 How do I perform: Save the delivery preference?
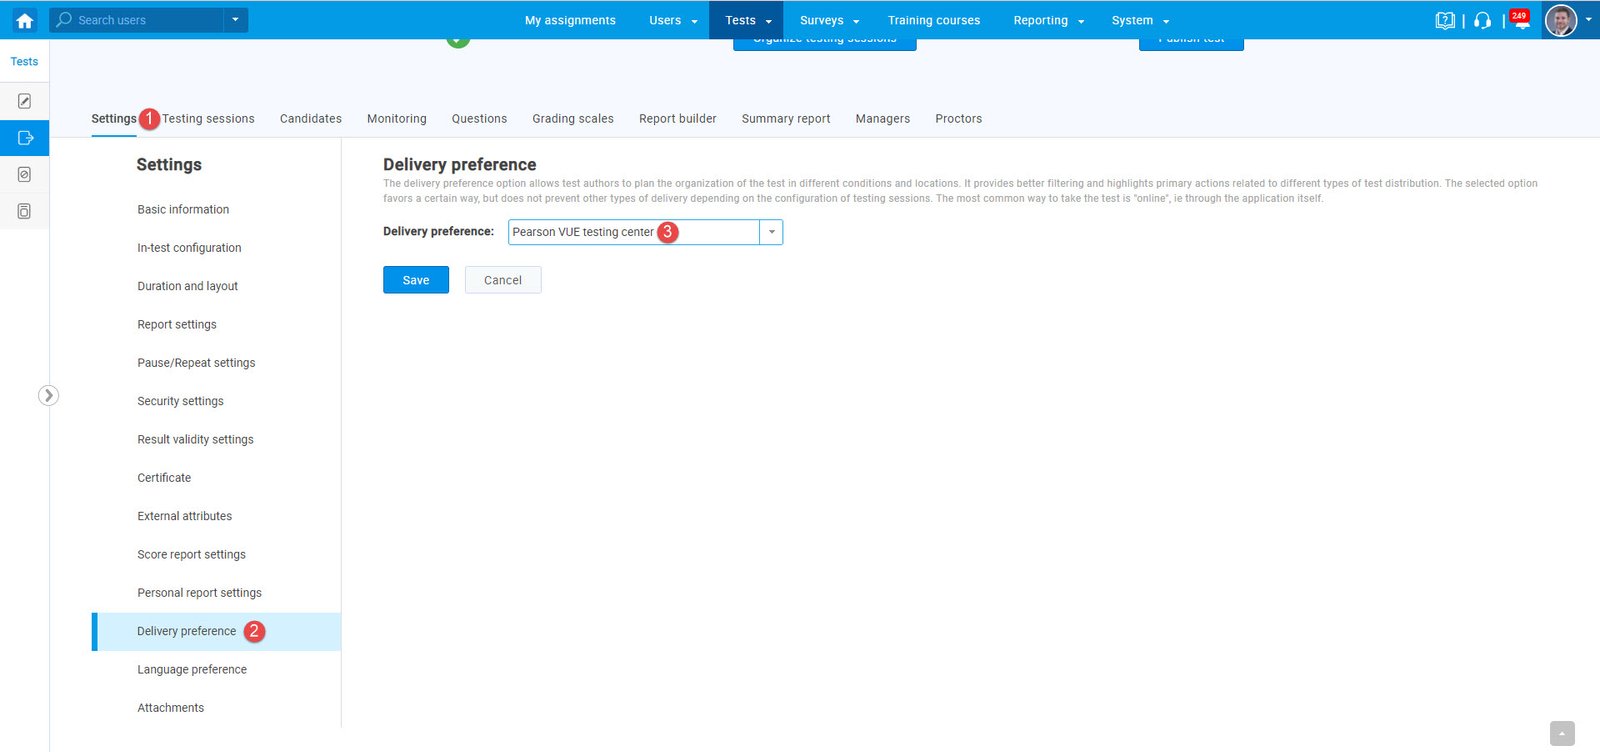point(415,280)
